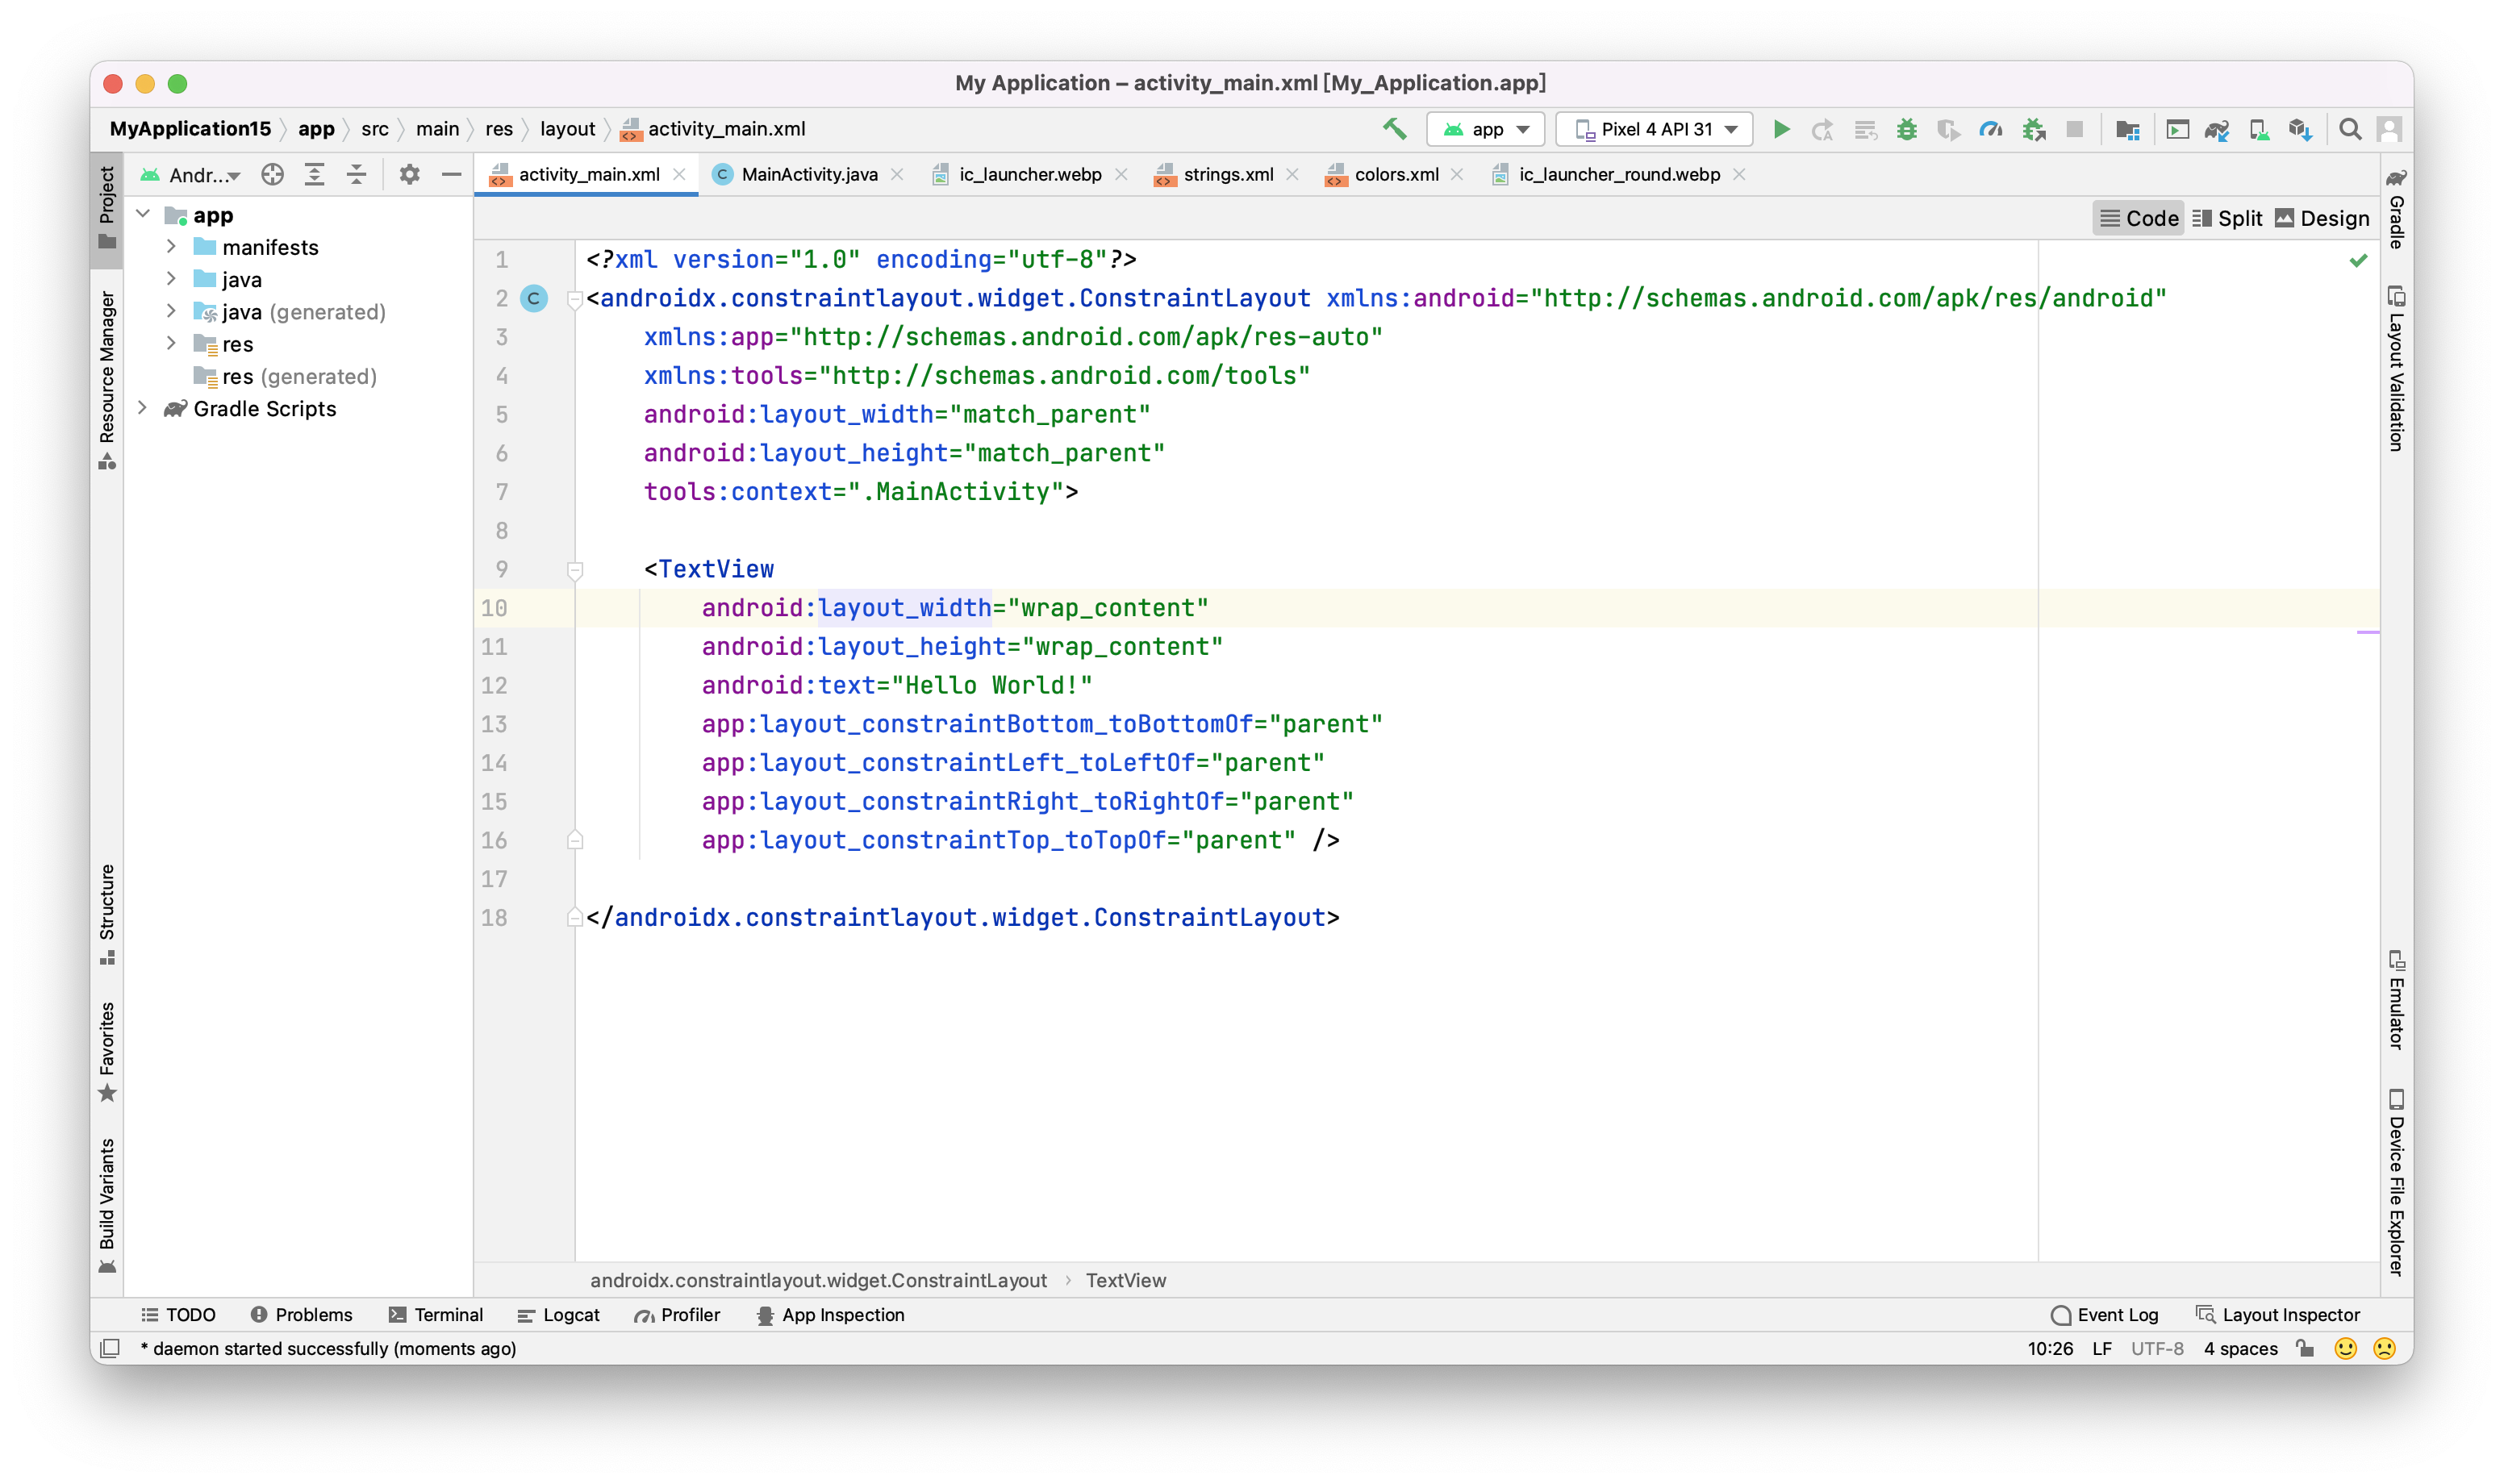
Task: Click the Apply Code Changes icon
Action: 1865,129
